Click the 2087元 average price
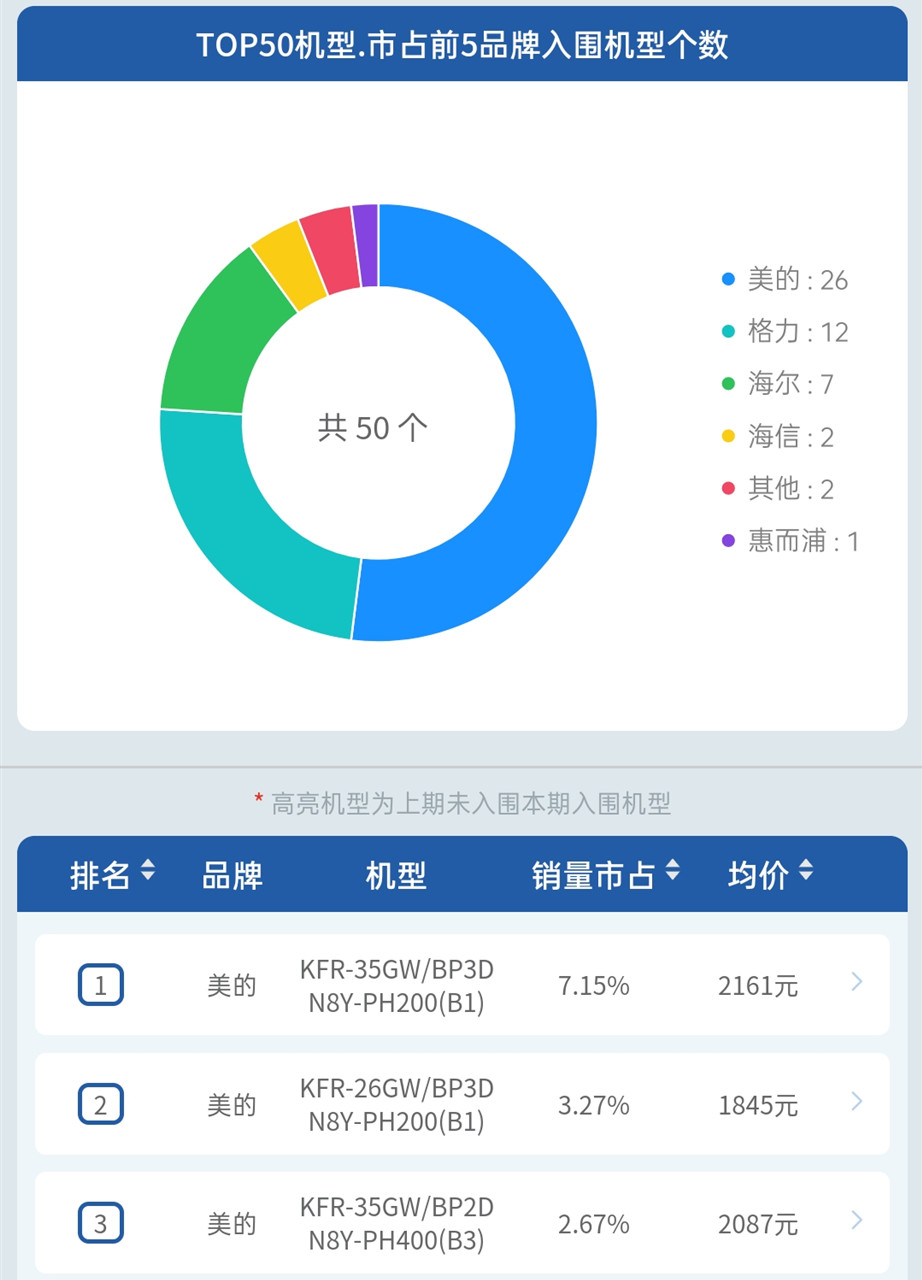The width and height of the screenshot is (922, 1280). click(x=758, y=1224)
